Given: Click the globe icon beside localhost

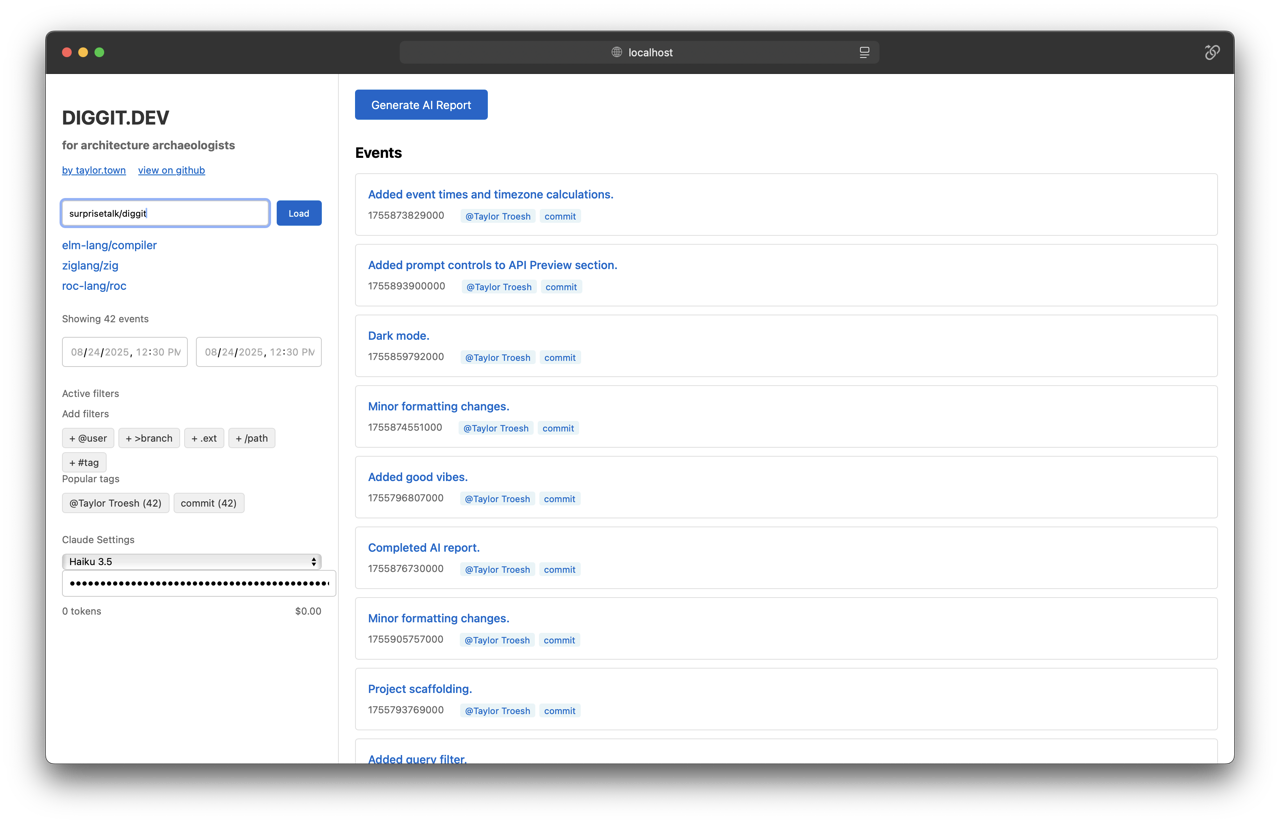Looking at the screenshot, I should 617,52.
